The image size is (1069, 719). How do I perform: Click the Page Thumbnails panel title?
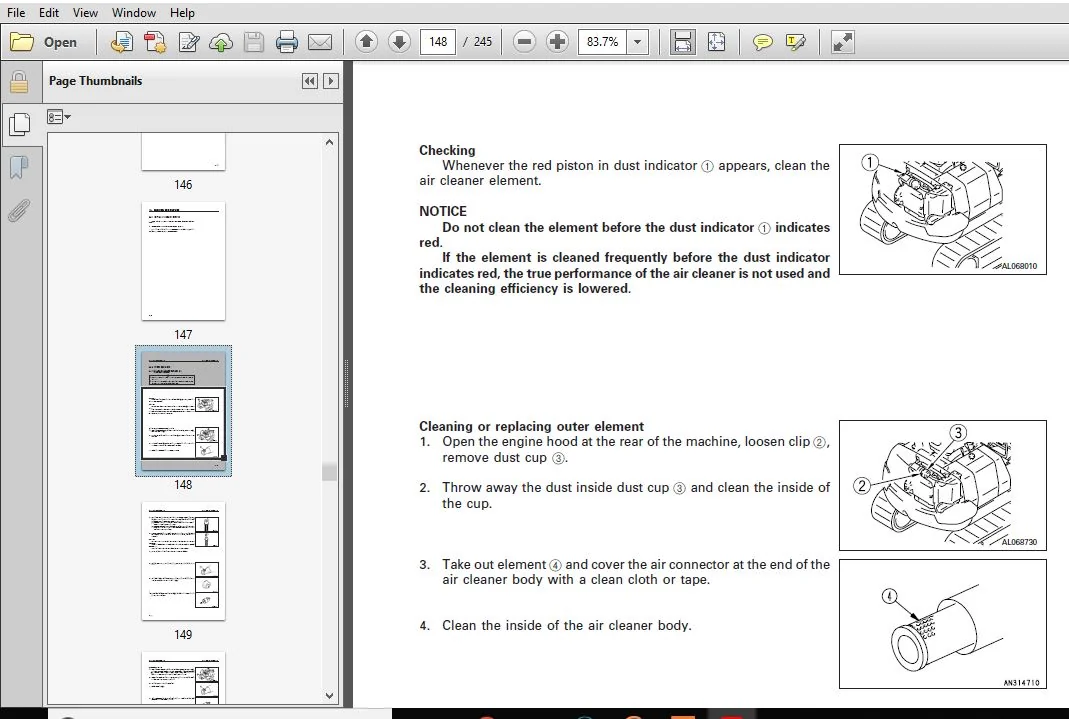[95, 80]
